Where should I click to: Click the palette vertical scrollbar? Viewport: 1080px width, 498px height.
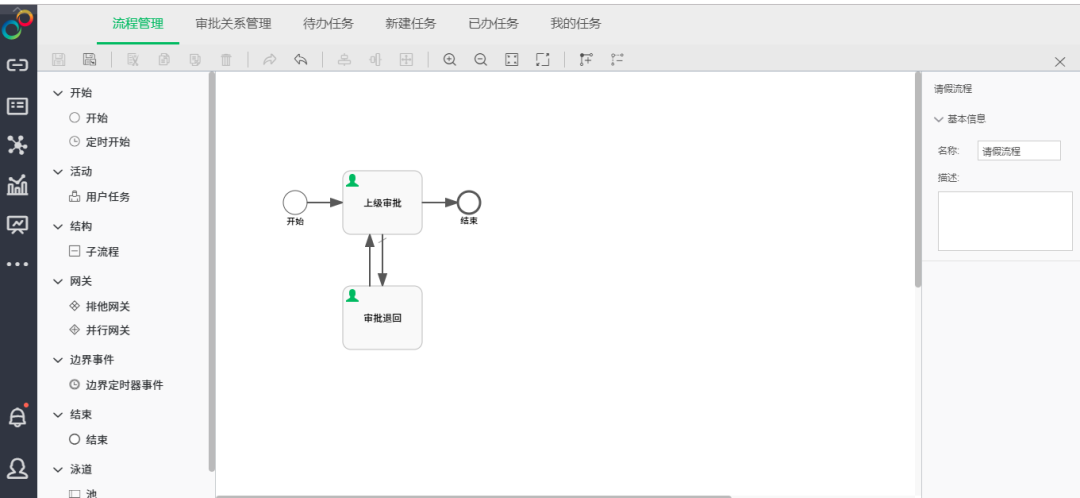click(x=211, y=271)
